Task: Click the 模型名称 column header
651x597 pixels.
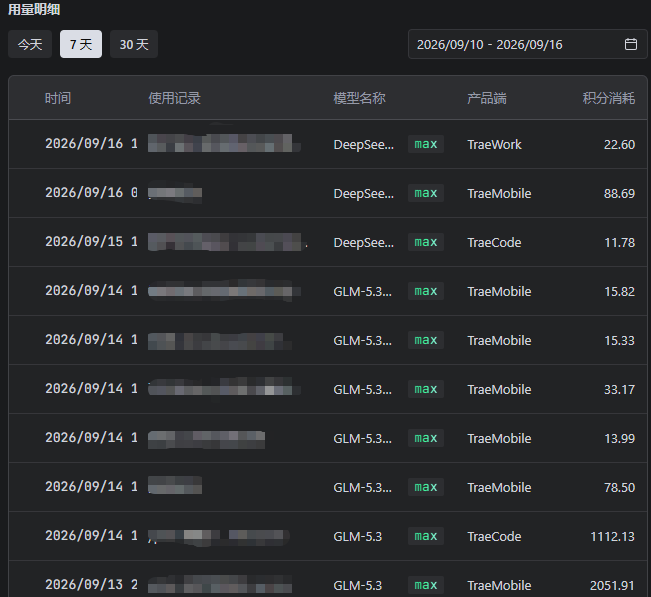Action: tap(360, 98)
